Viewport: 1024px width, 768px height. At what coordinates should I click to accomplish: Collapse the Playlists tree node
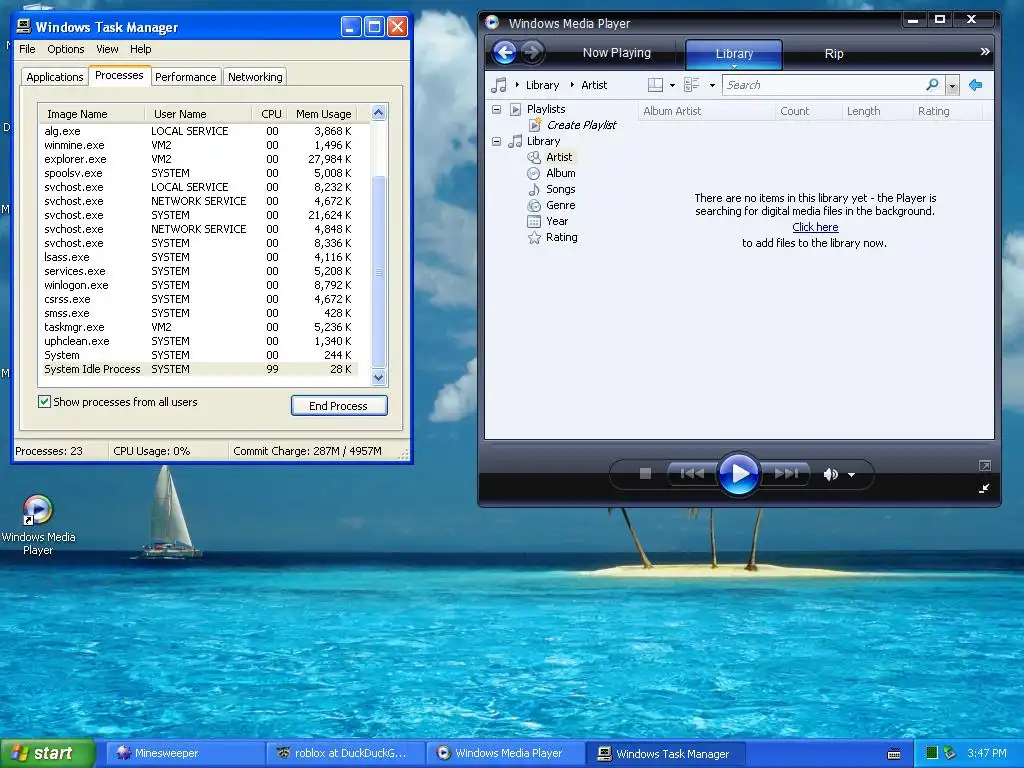[497, 109]
